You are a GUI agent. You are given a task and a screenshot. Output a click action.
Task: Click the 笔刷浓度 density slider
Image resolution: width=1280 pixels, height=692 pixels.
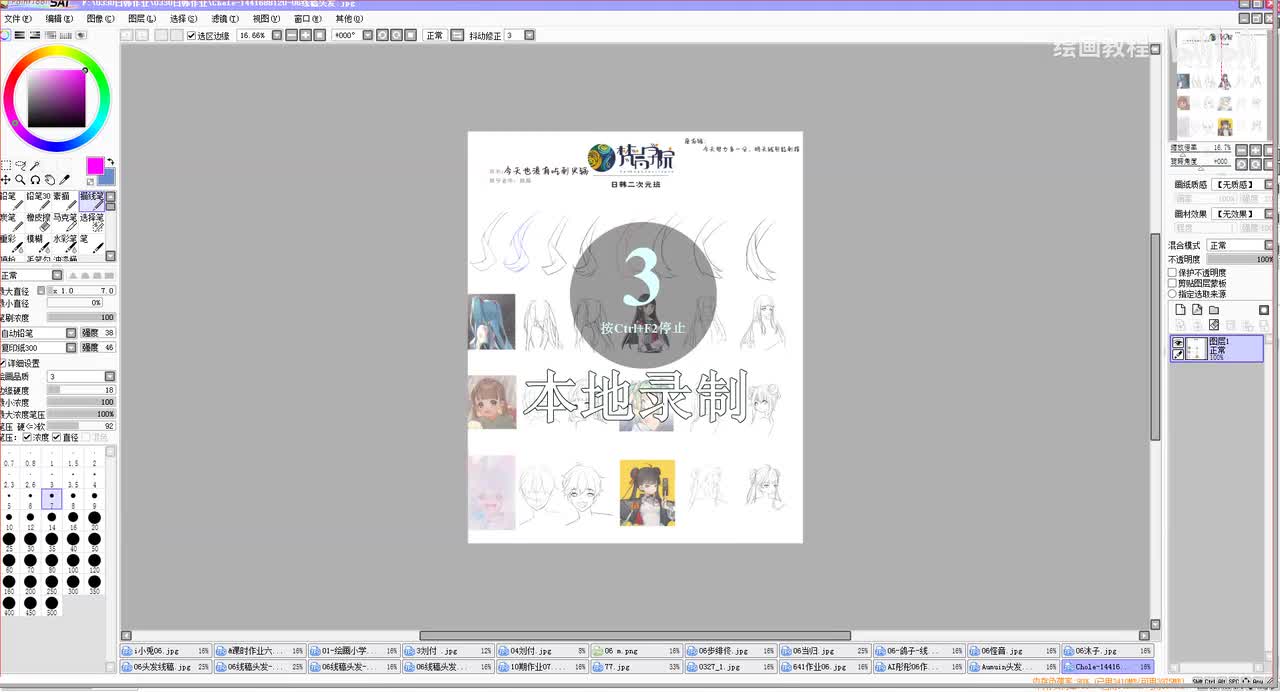coord(81,317)
